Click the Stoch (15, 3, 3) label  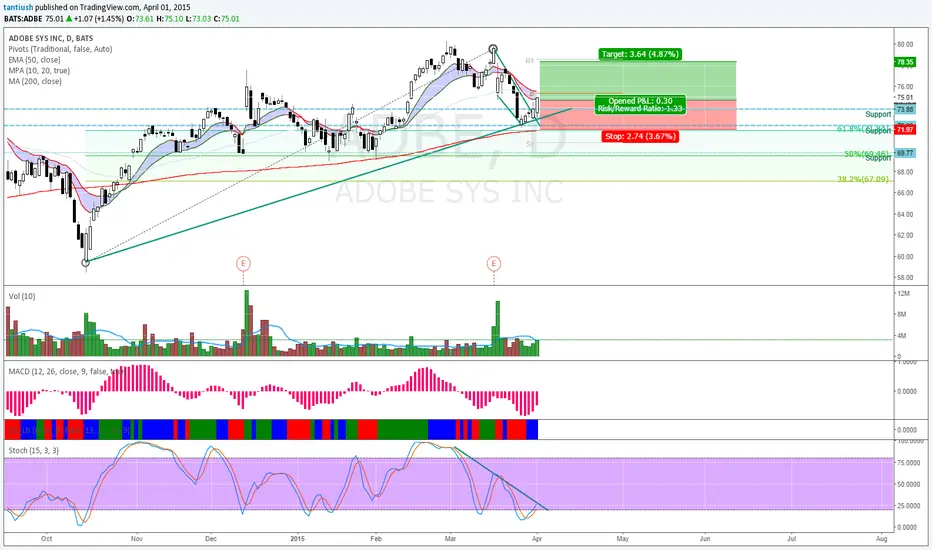pos(34,450)
